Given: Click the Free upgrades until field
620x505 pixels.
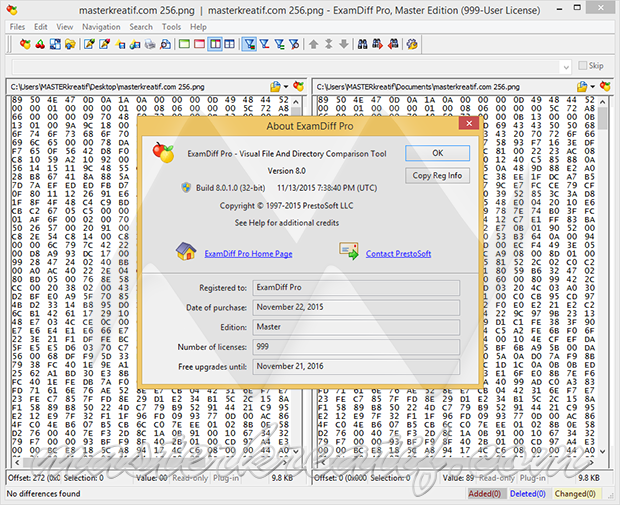Looking at the screenshot, I should tap(356, 367).
